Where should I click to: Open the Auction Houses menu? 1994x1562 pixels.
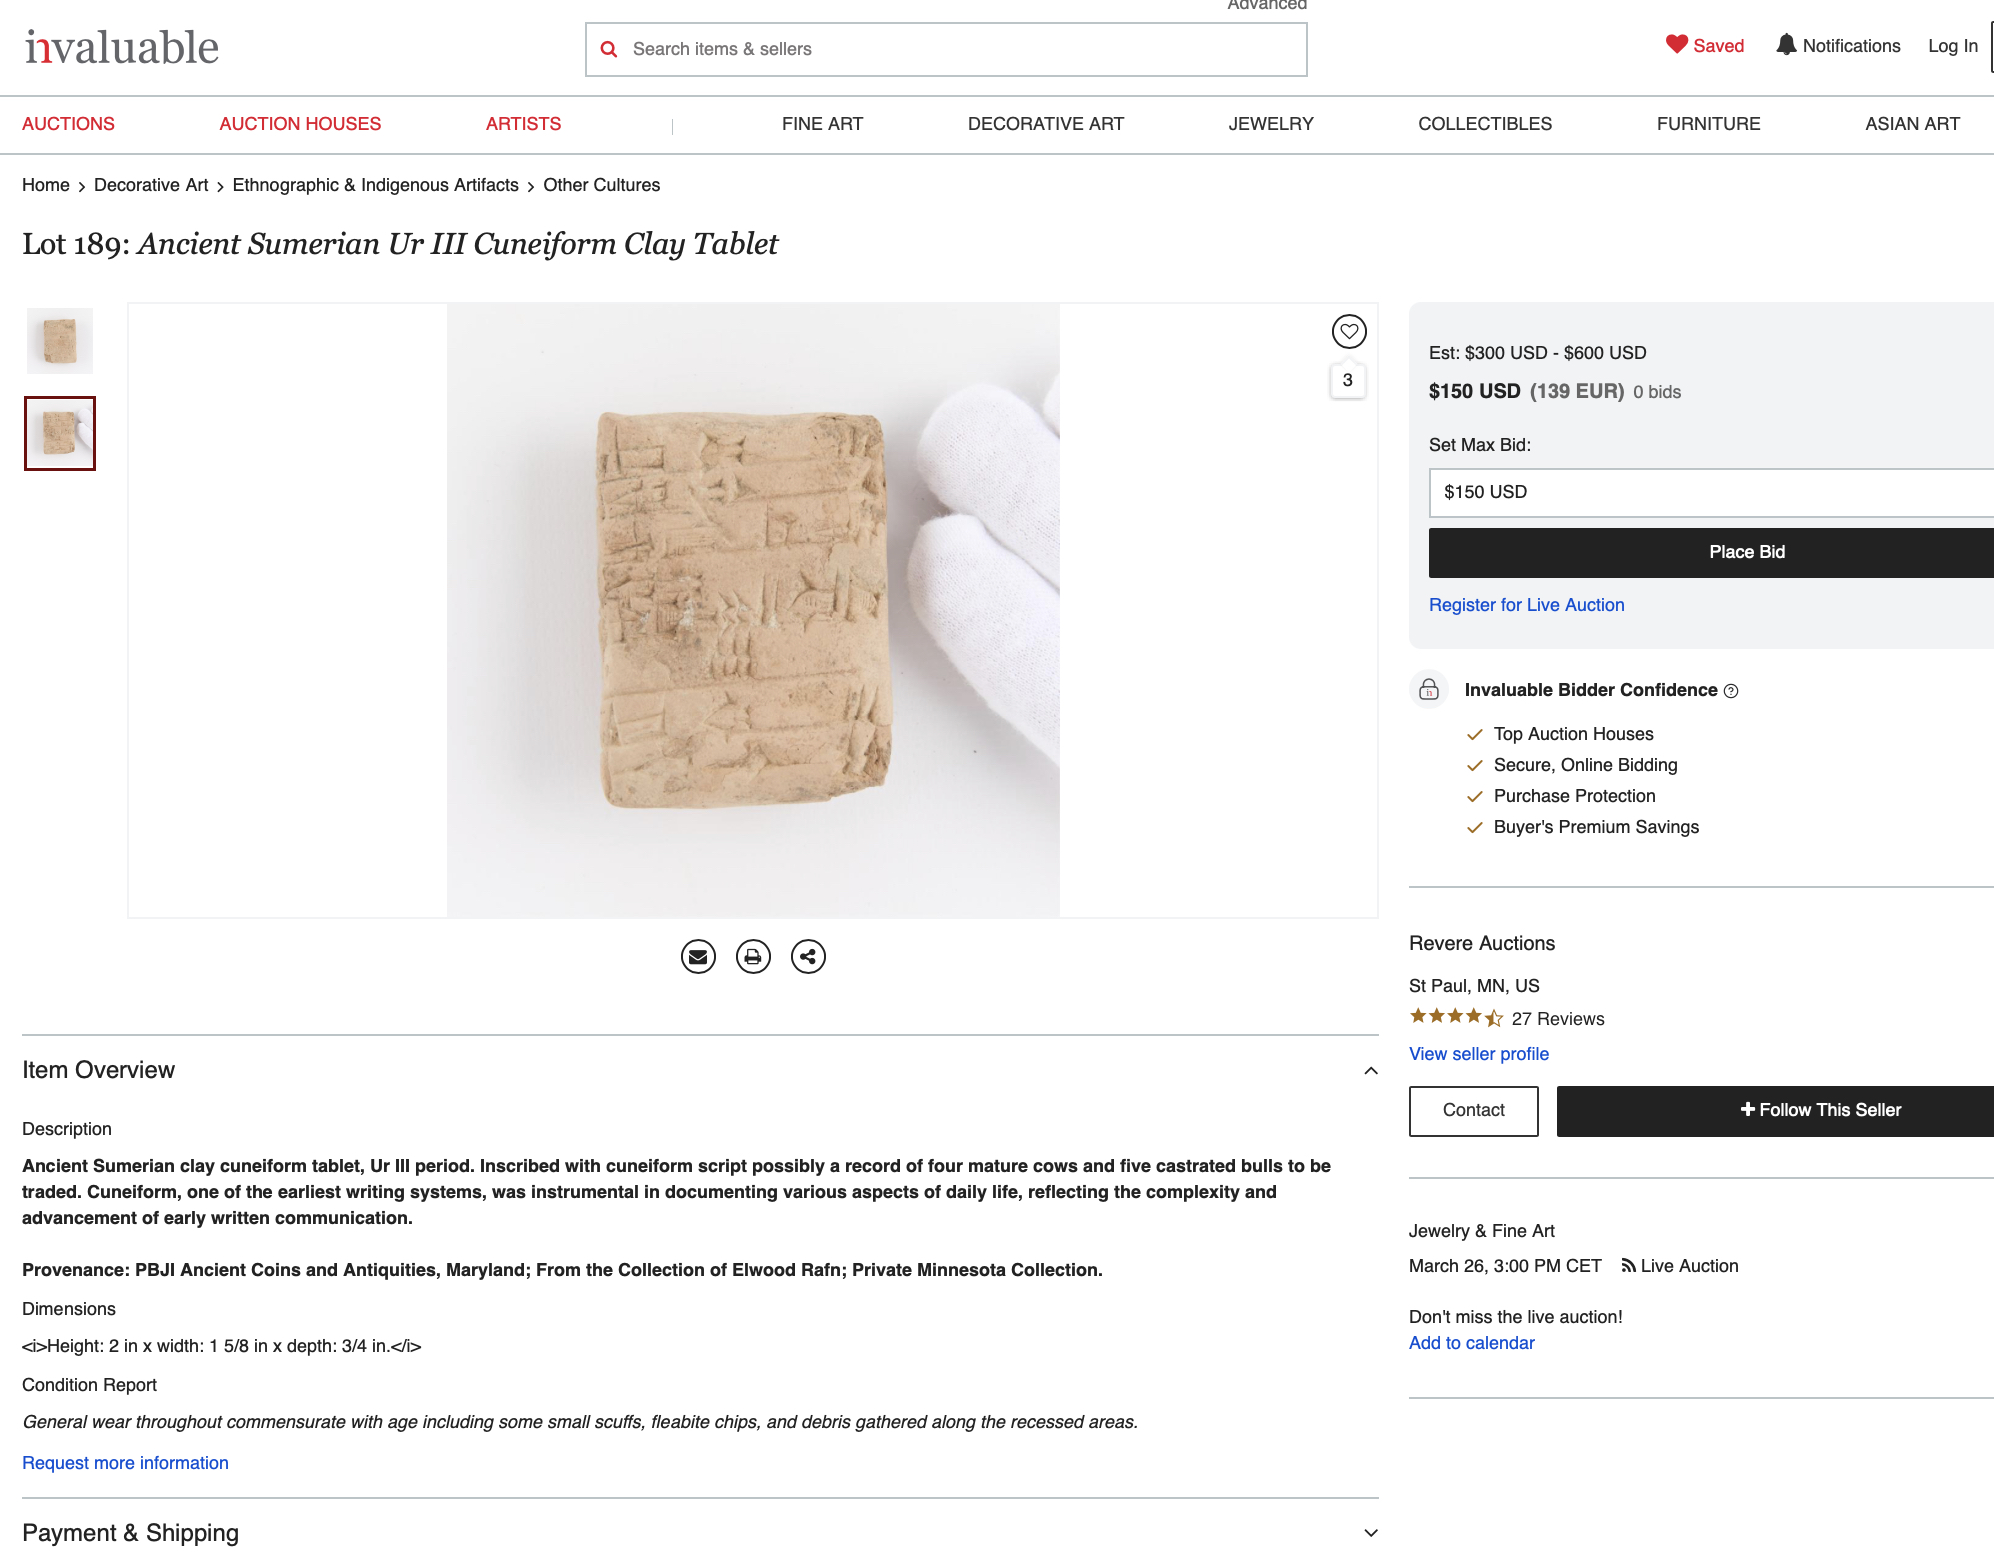pos(300,124)
